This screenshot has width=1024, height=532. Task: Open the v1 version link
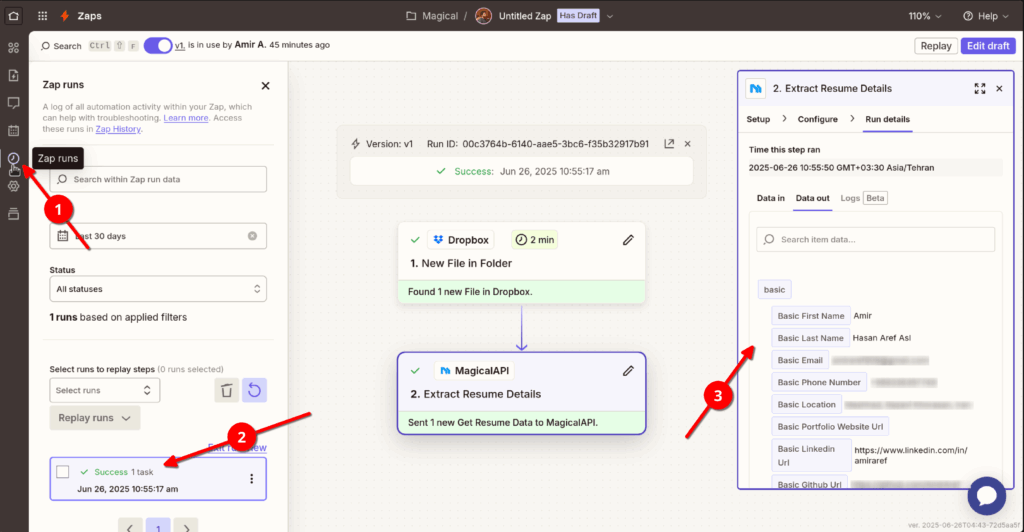pyautogui.click(x=180, y=45)
